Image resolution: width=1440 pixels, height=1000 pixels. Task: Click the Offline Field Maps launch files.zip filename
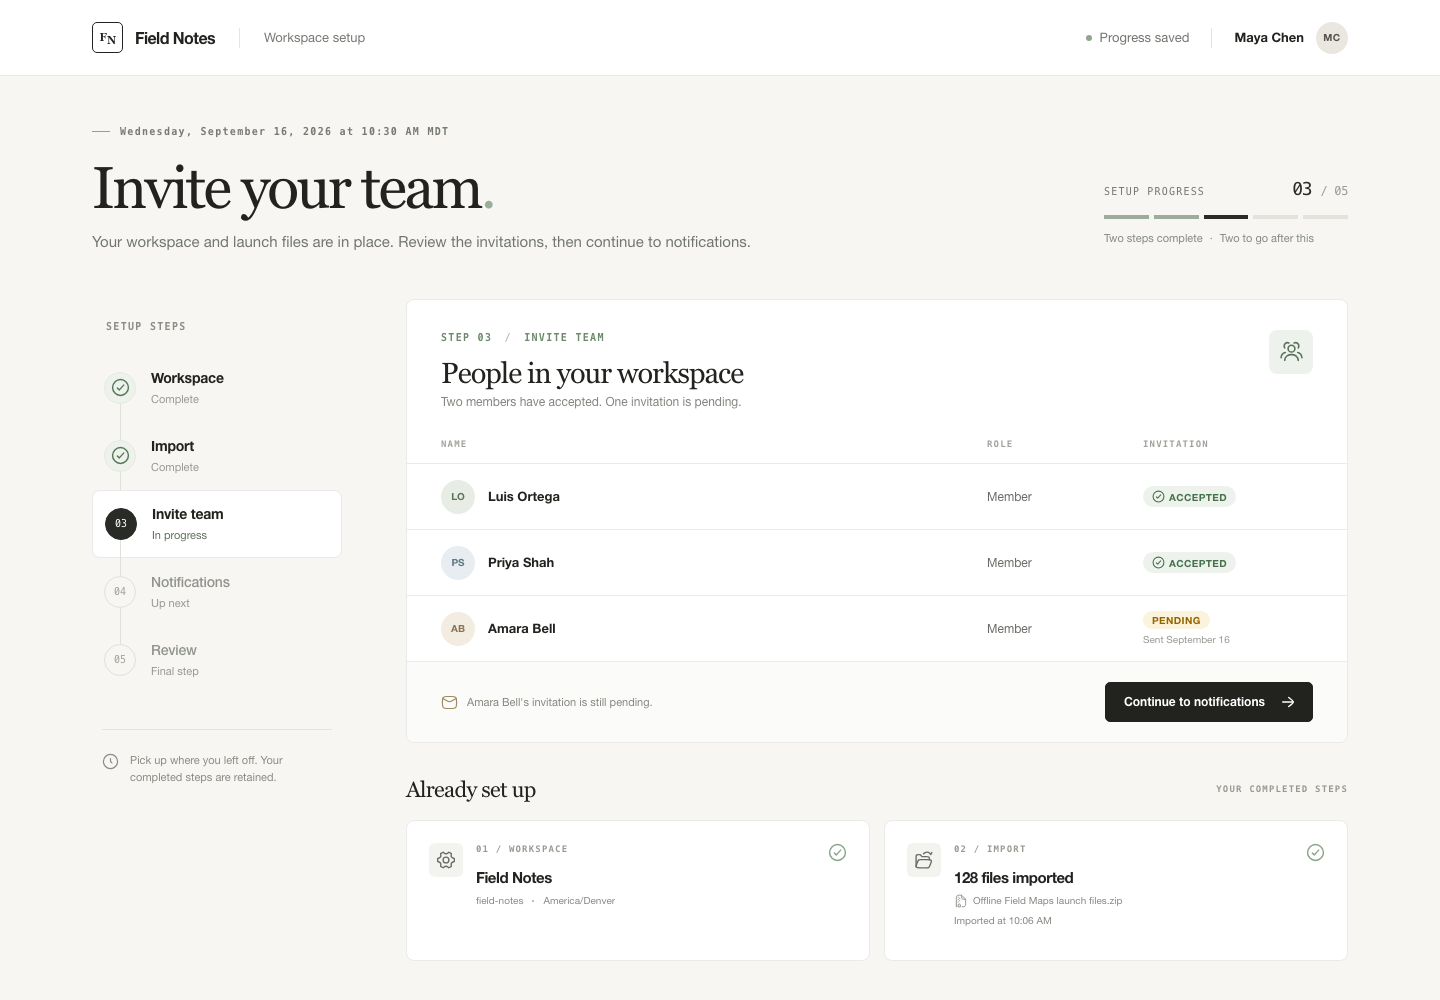point(1048,901)
